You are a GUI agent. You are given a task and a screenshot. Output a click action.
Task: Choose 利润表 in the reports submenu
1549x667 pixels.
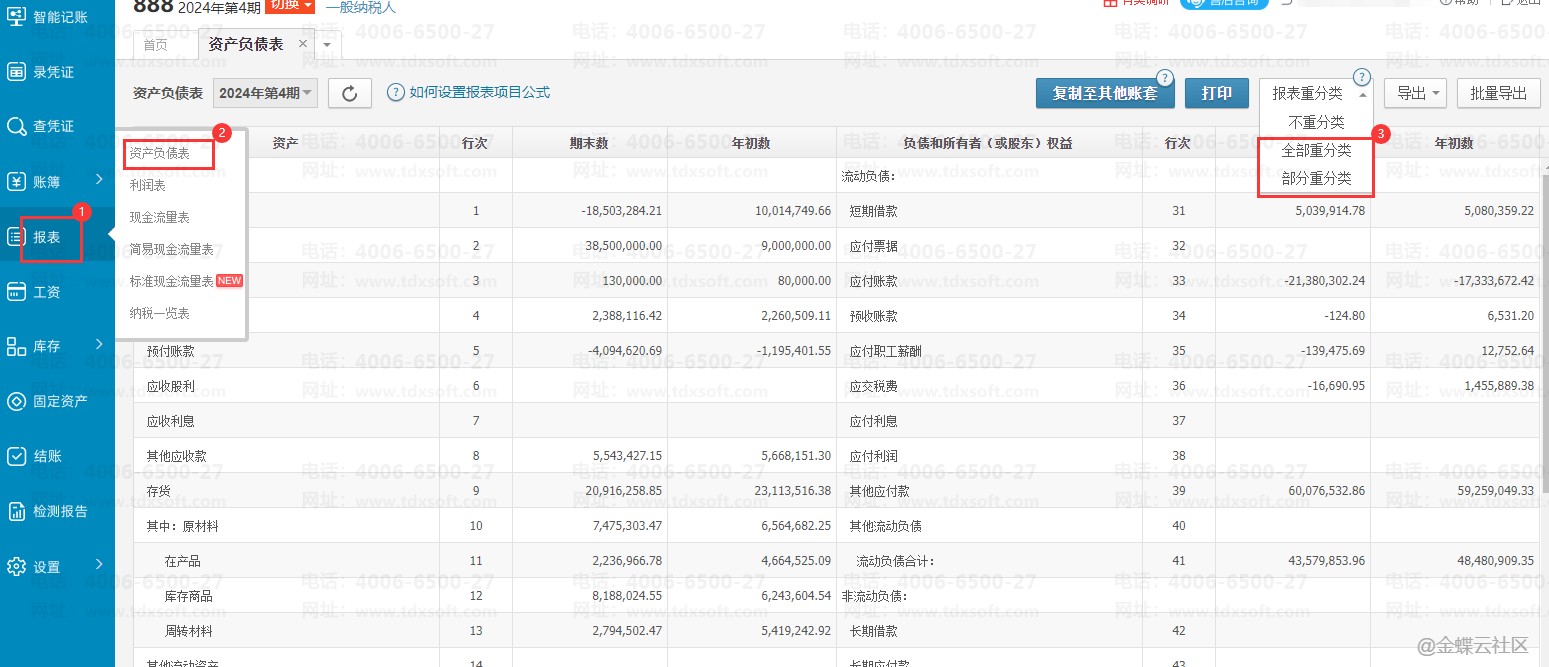tap(148, 185)
